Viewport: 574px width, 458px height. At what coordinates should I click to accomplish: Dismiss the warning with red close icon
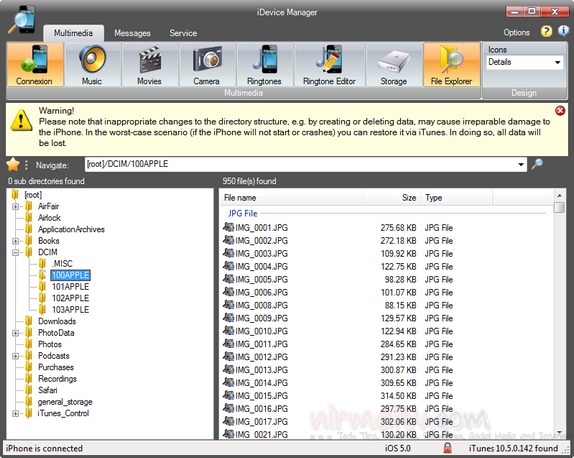point(560,111)
